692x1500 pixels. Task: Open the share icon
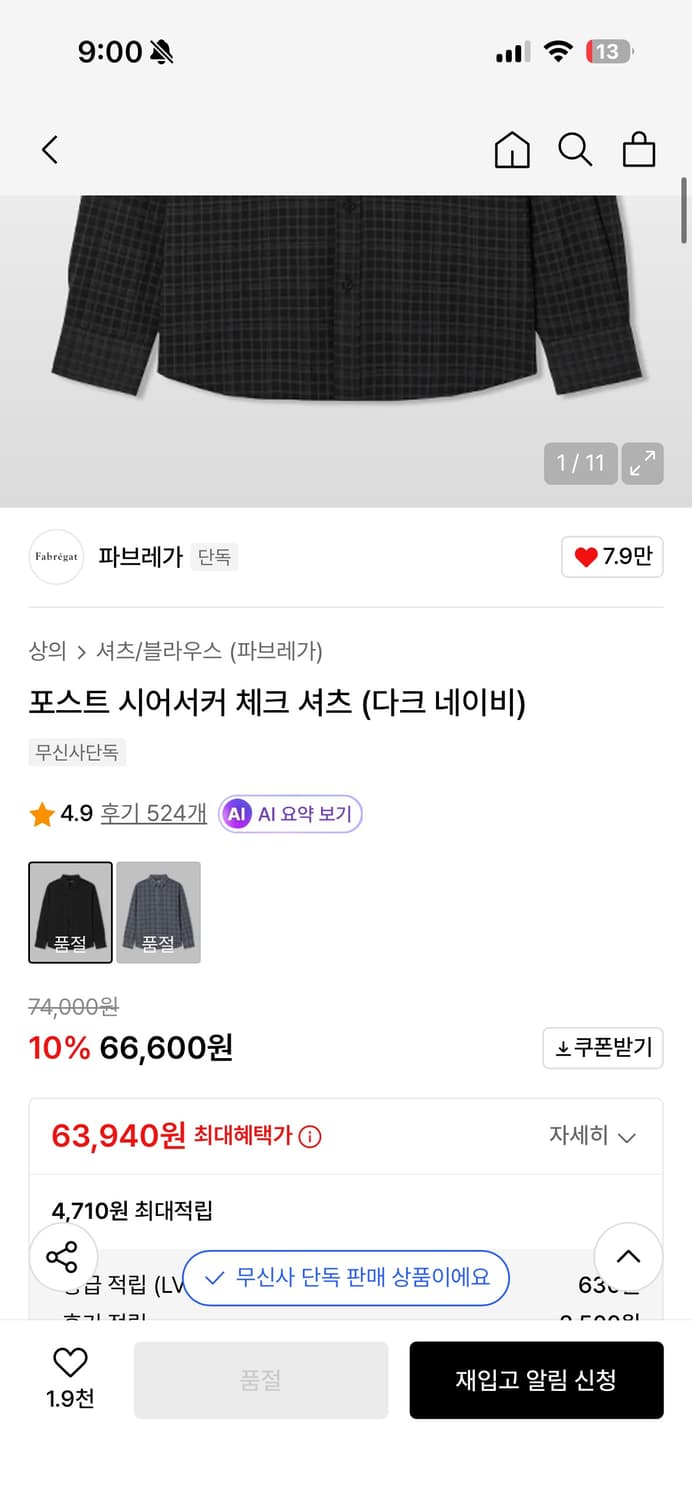(x=63, y=1256)
